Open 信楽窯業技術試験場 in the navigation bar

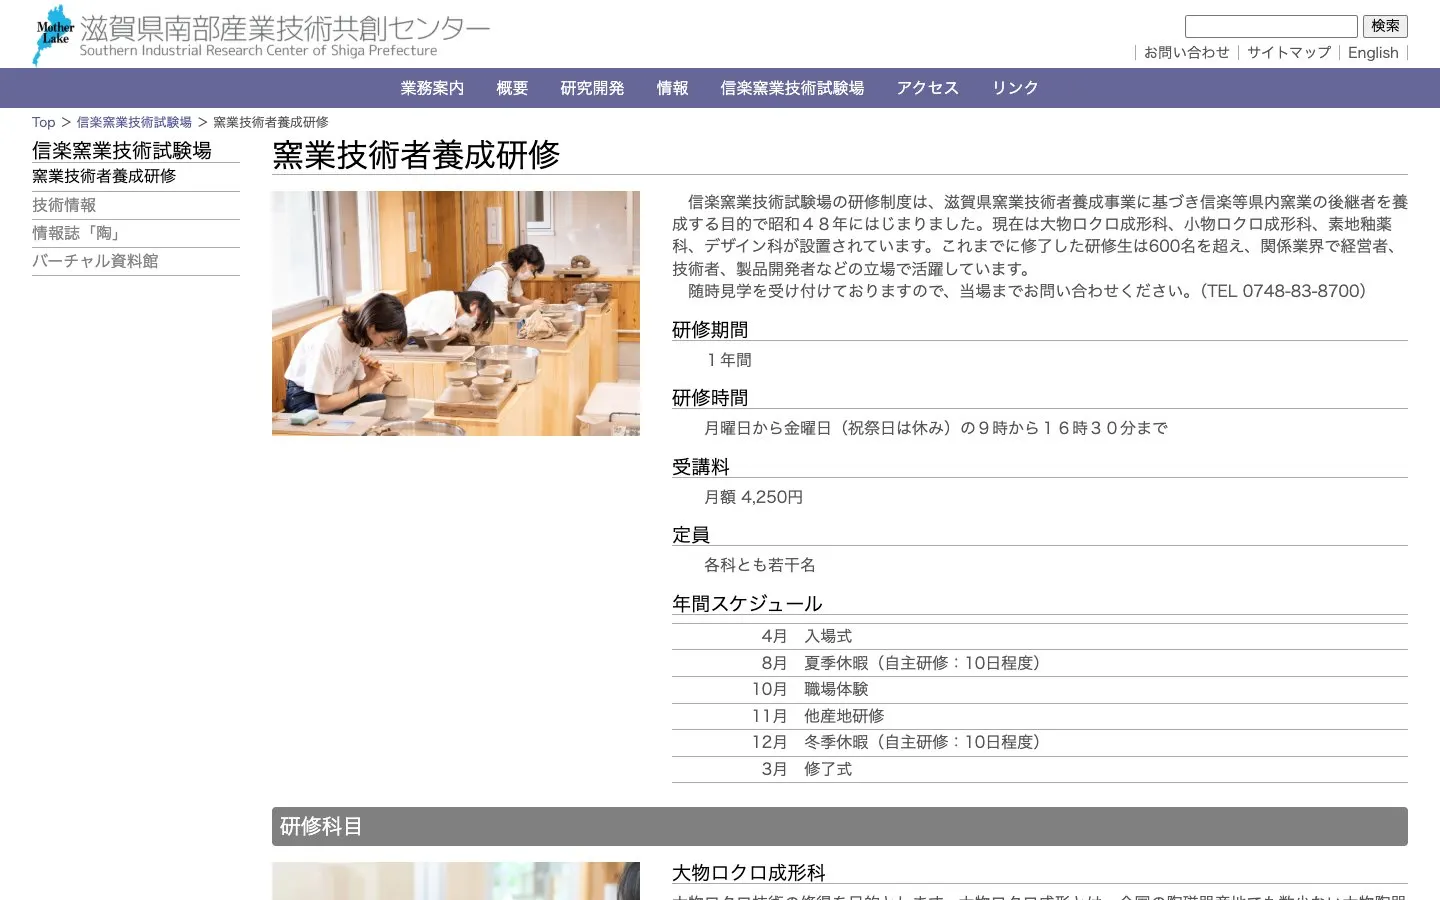coord(792,88)
